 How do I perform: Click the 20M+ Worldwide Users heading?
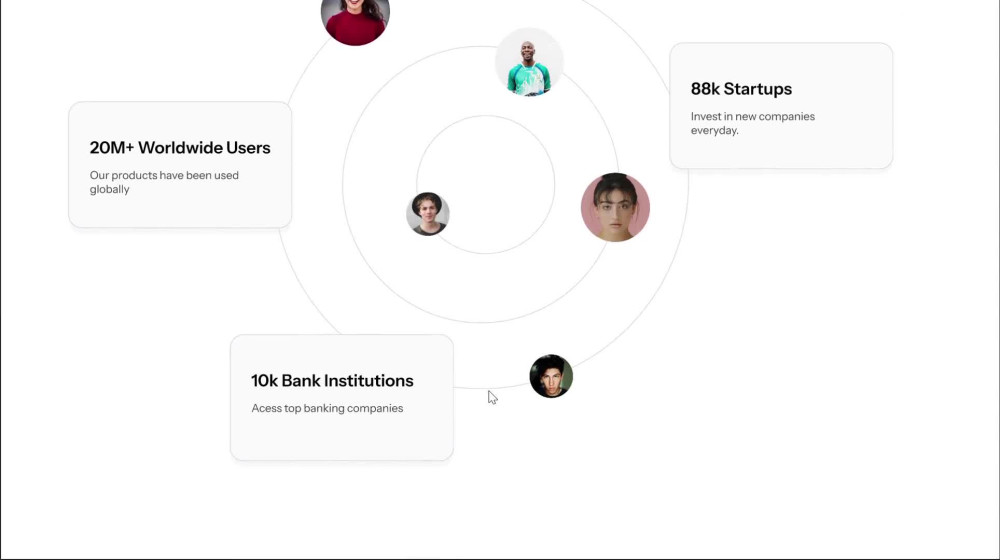click(x=180, y=148)
